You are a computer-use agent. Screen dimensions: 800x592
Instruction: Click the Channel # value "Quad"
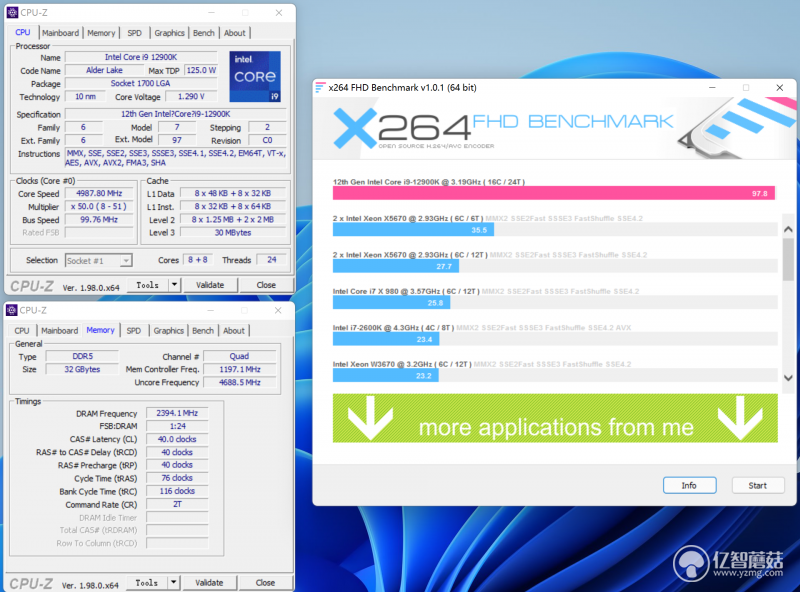239,356
